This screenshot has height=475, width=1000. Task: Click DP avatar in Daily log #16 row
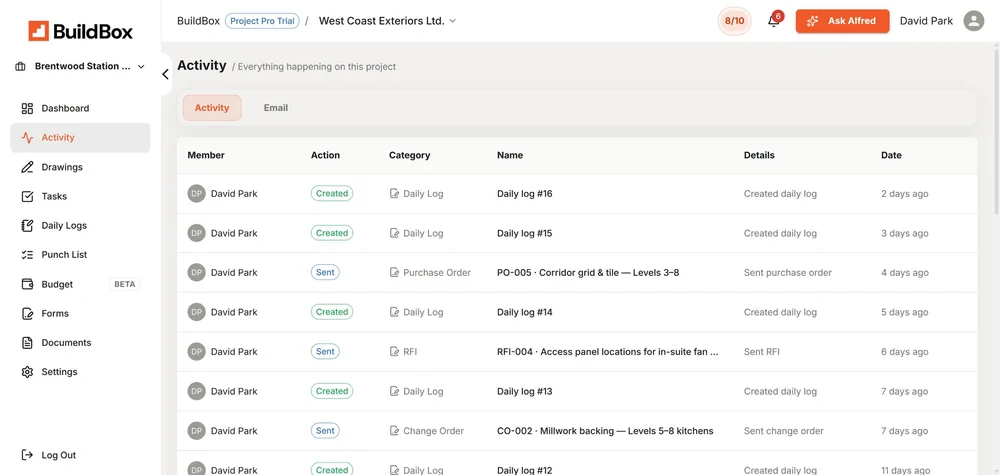click(x=196, y=194)
